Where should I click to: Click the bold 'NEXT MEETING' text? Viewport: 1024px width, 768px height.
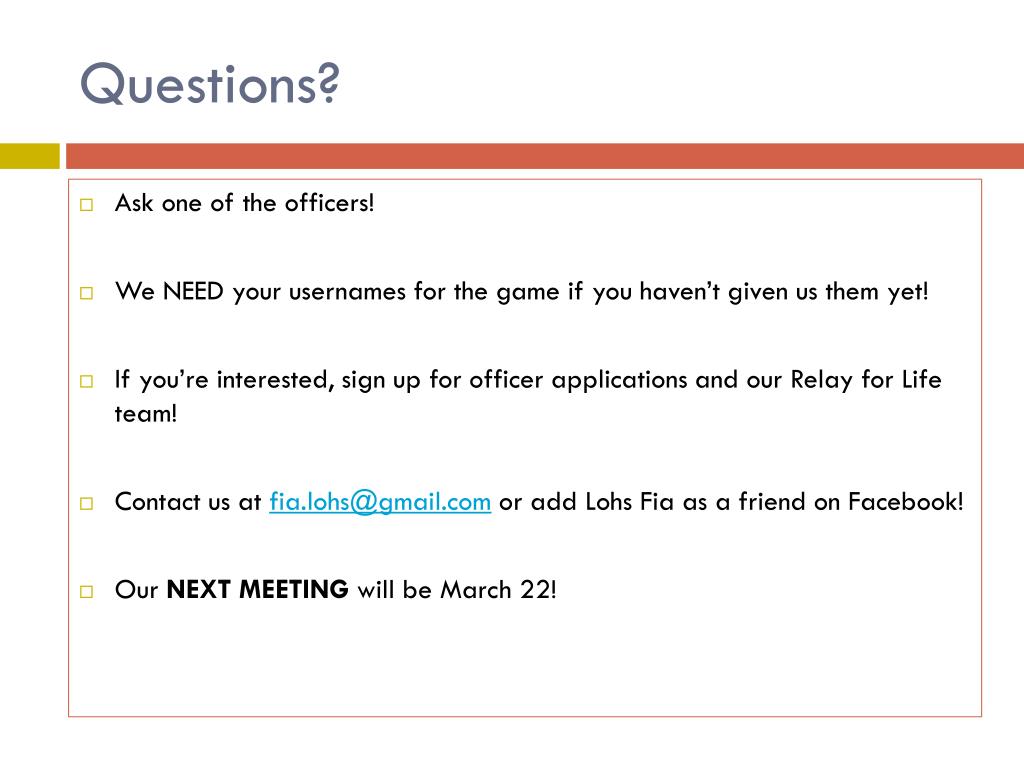[257, 590]
